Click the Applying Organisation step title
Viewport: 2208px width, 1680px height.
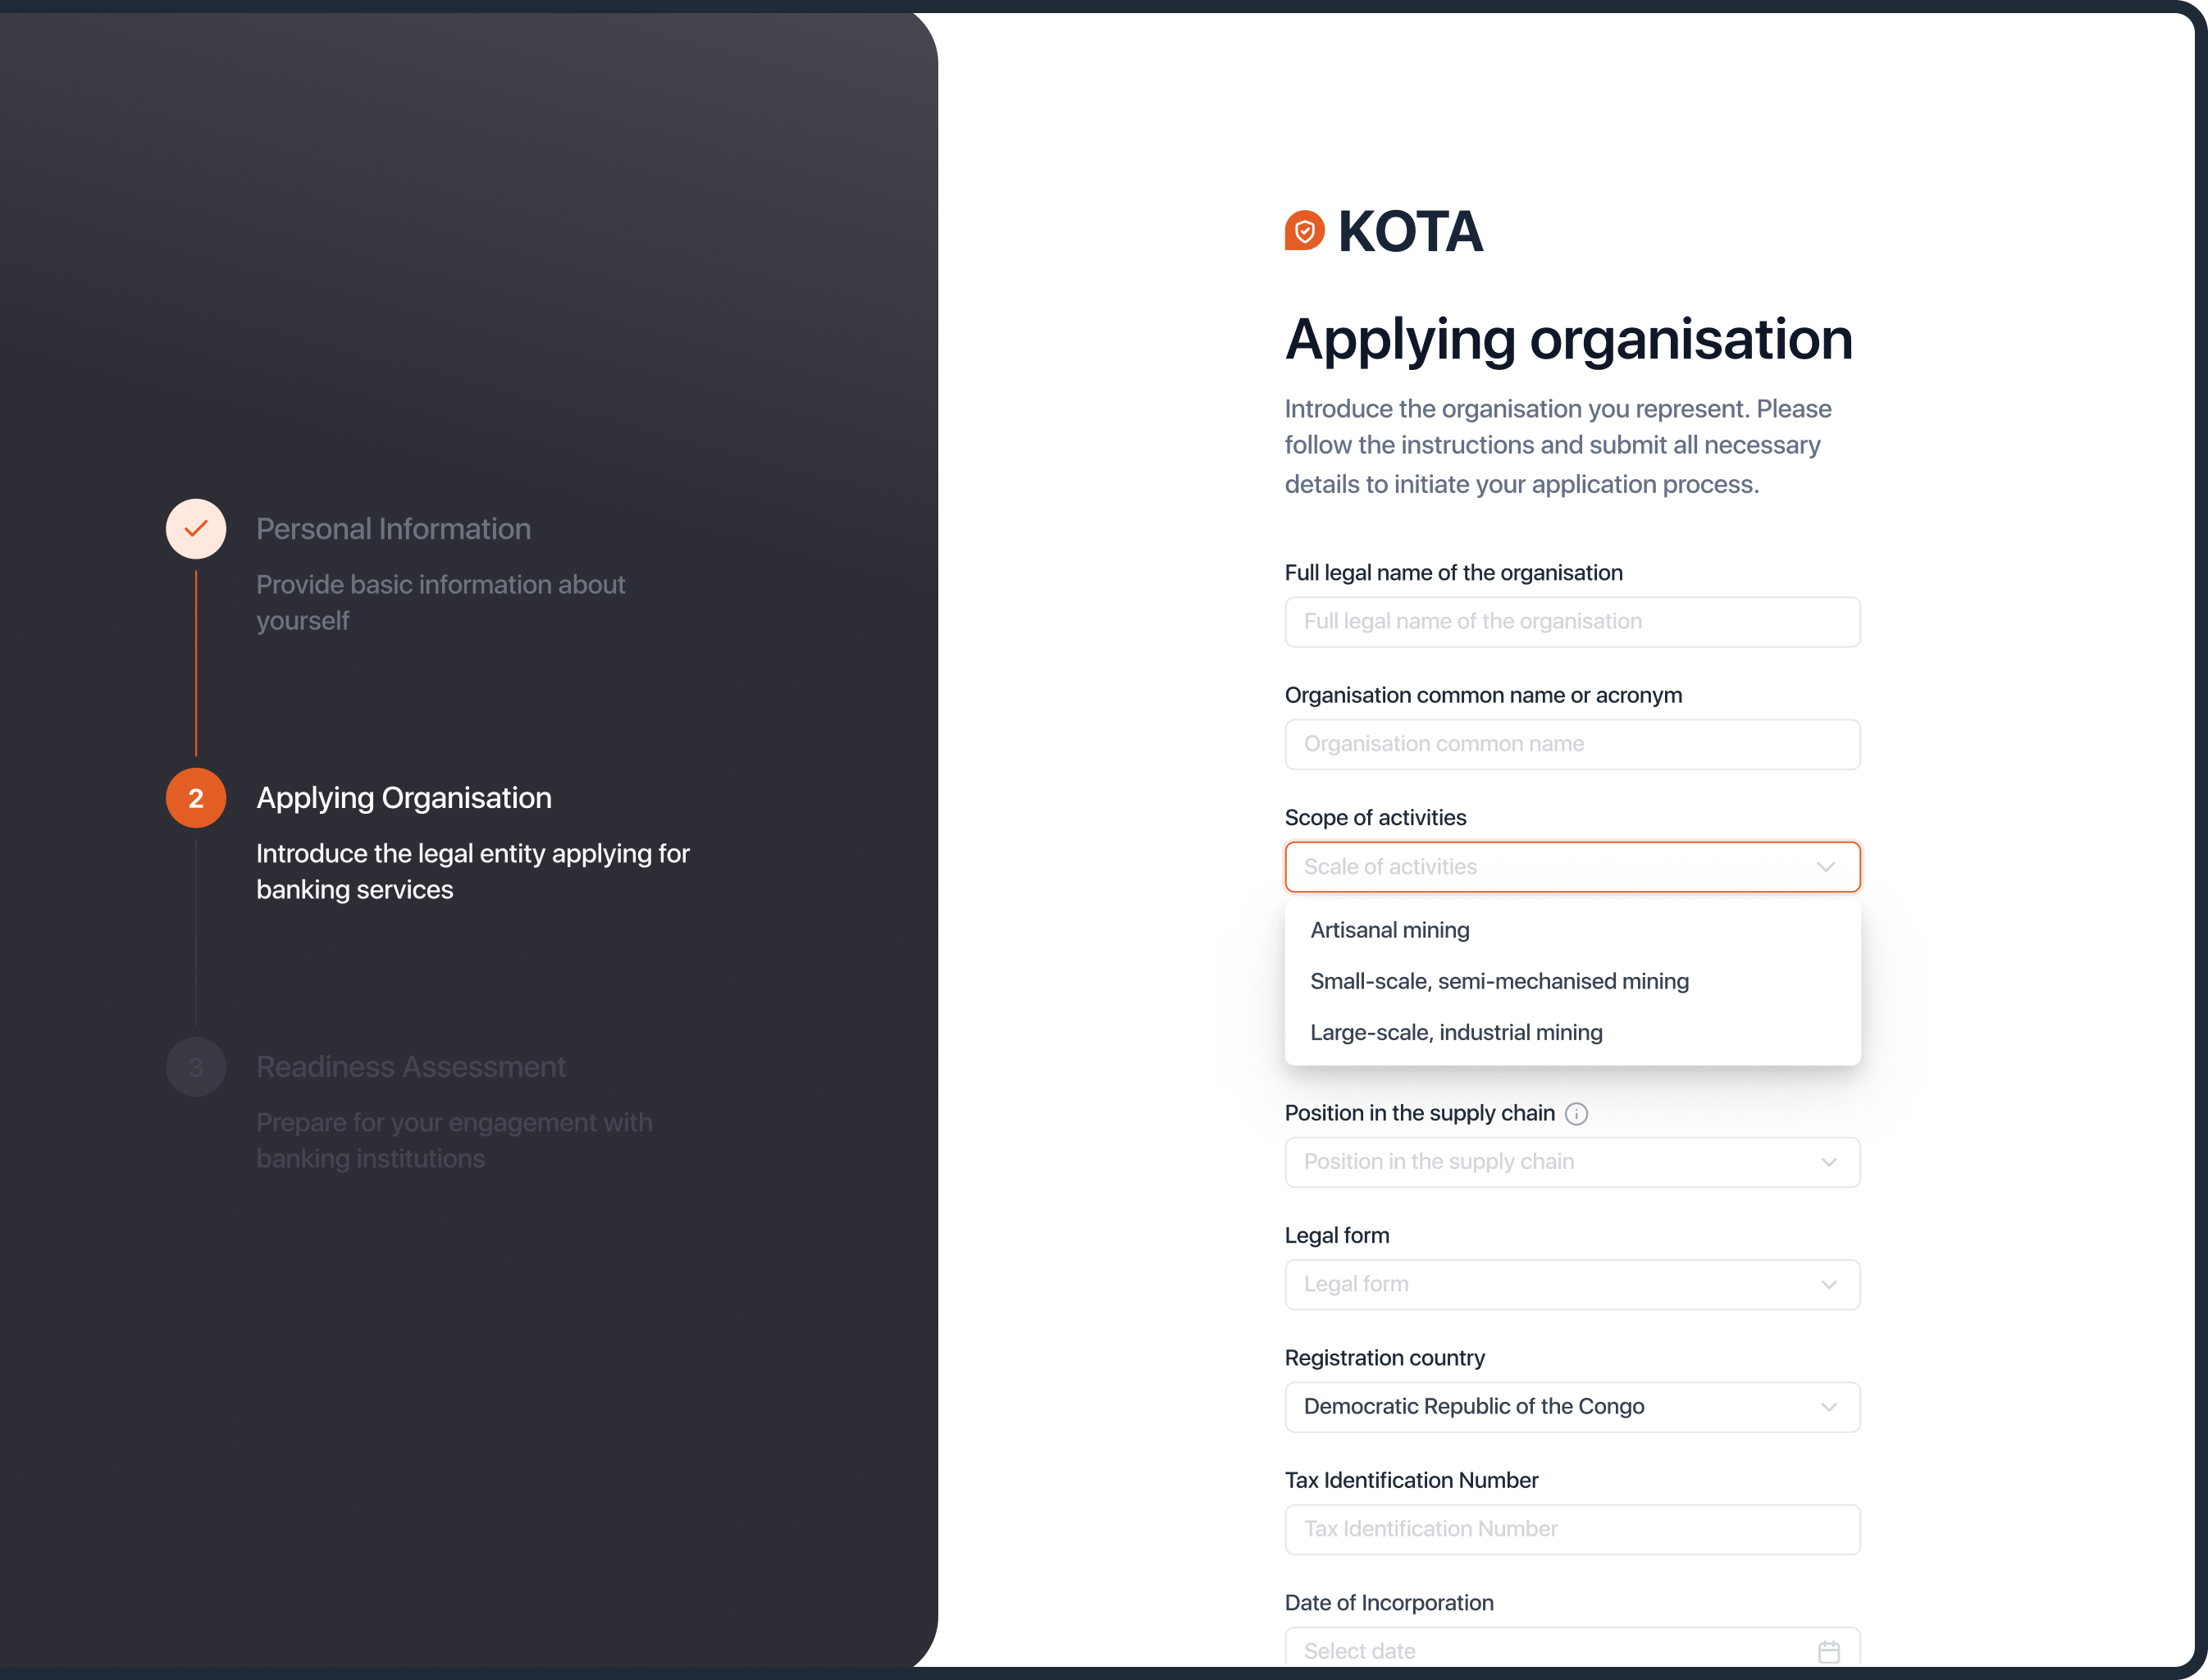[403, 798]
